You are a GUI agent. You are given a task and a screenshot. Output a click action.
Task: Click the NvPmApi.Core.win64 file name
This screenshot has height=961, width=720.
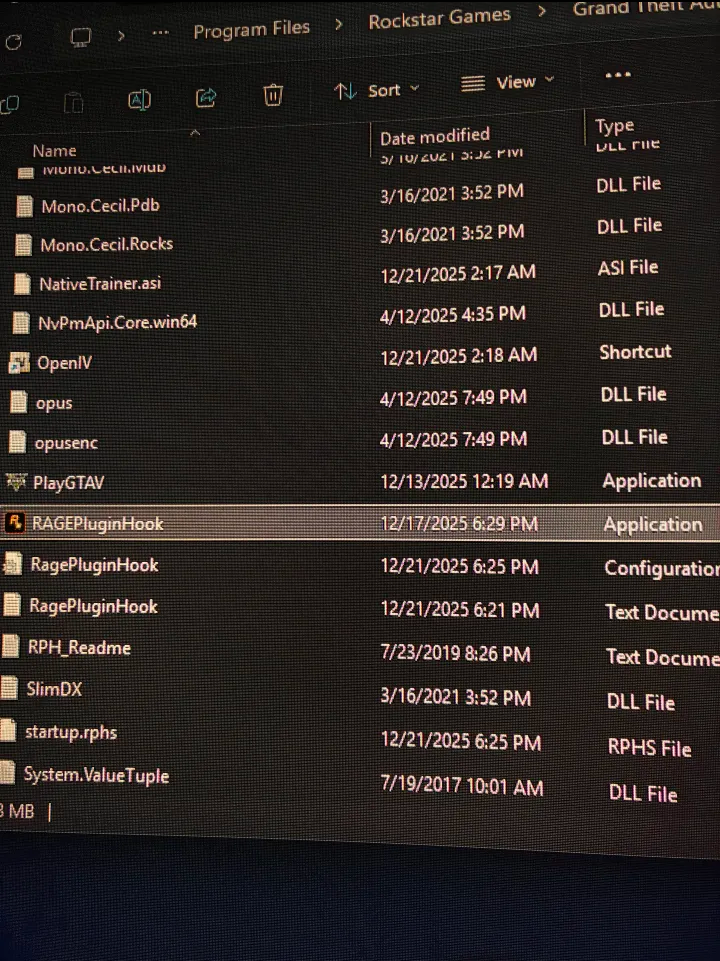click(118, 322)
